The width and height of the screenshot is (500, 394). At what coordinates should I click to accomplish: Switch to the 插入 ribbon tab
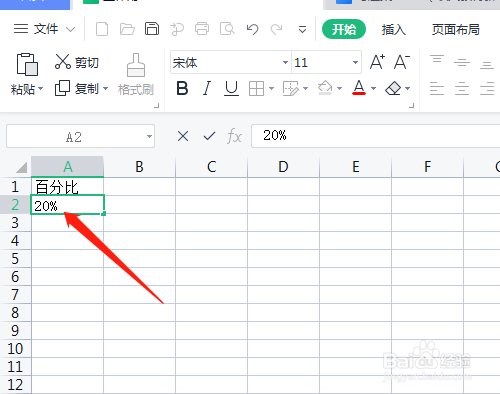[394, 30]
